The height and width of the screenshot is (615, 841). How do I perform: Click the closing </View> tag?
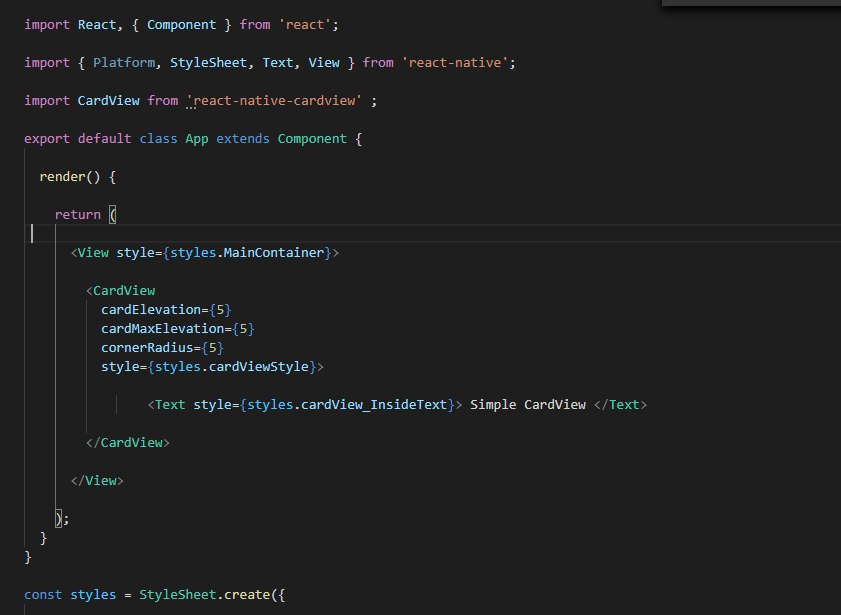click(x=97, y=481)
